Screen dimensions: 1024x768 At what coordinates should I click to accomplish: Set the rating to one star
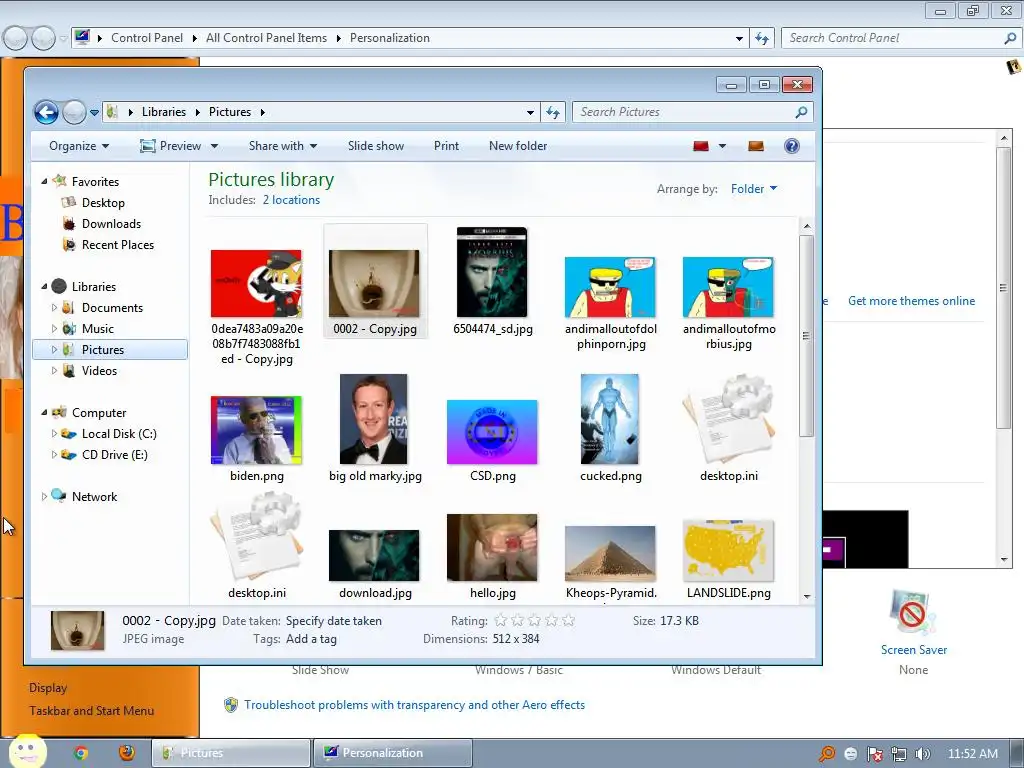click(x=501, y=620)
